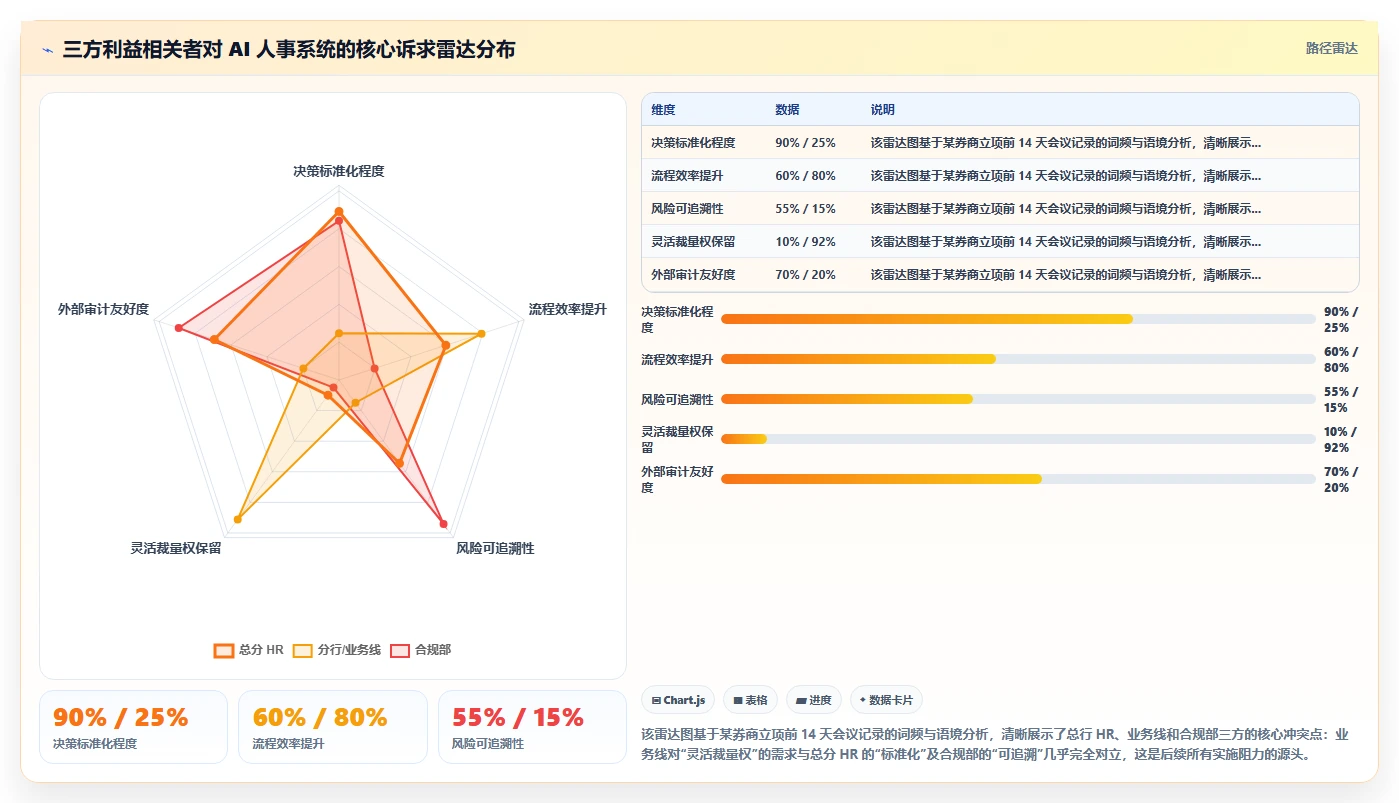Click the 分行/业务线 data point on 灵活裁量权保留 axis

click(237, 519)
